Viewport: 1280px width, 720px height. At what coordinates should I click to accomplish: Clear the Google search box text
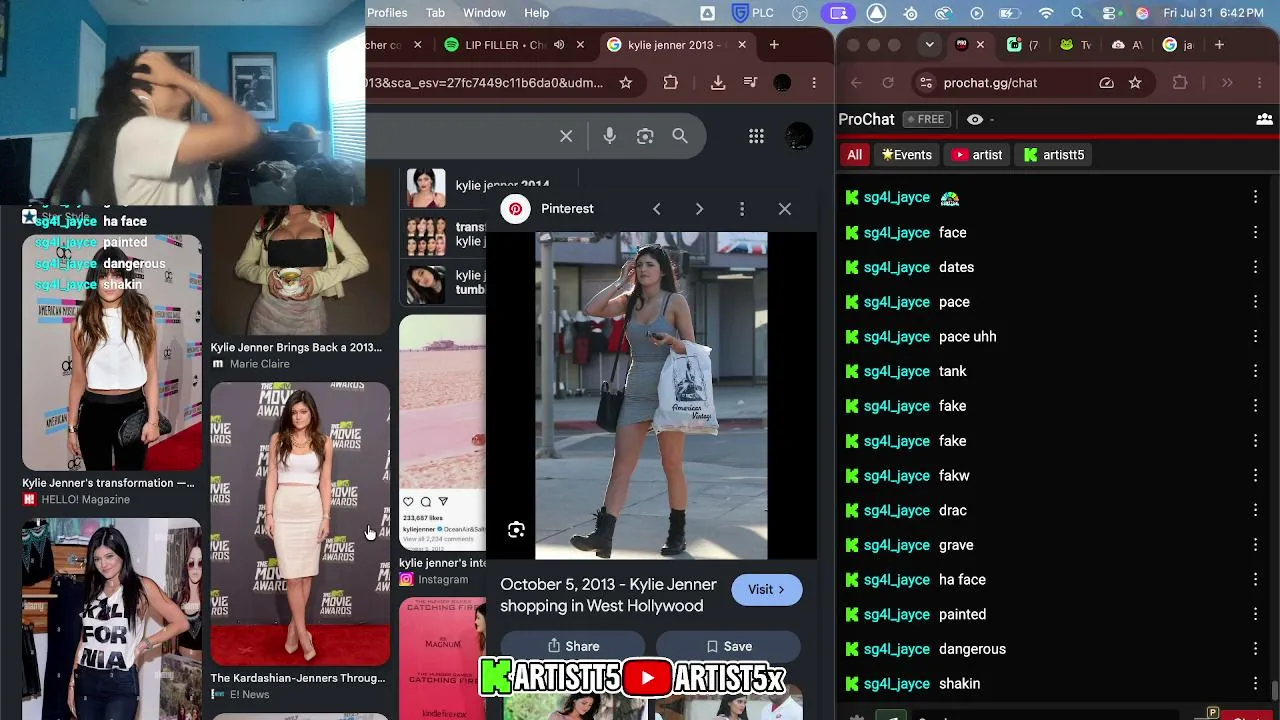[x=566, y=136]
